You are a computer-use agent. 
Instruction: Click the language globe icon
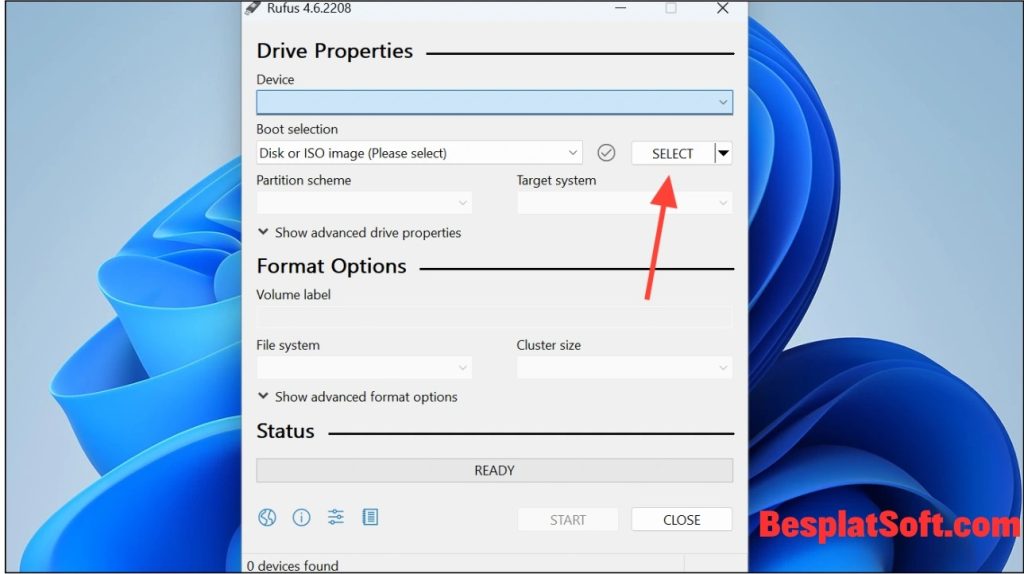point(267,517)
